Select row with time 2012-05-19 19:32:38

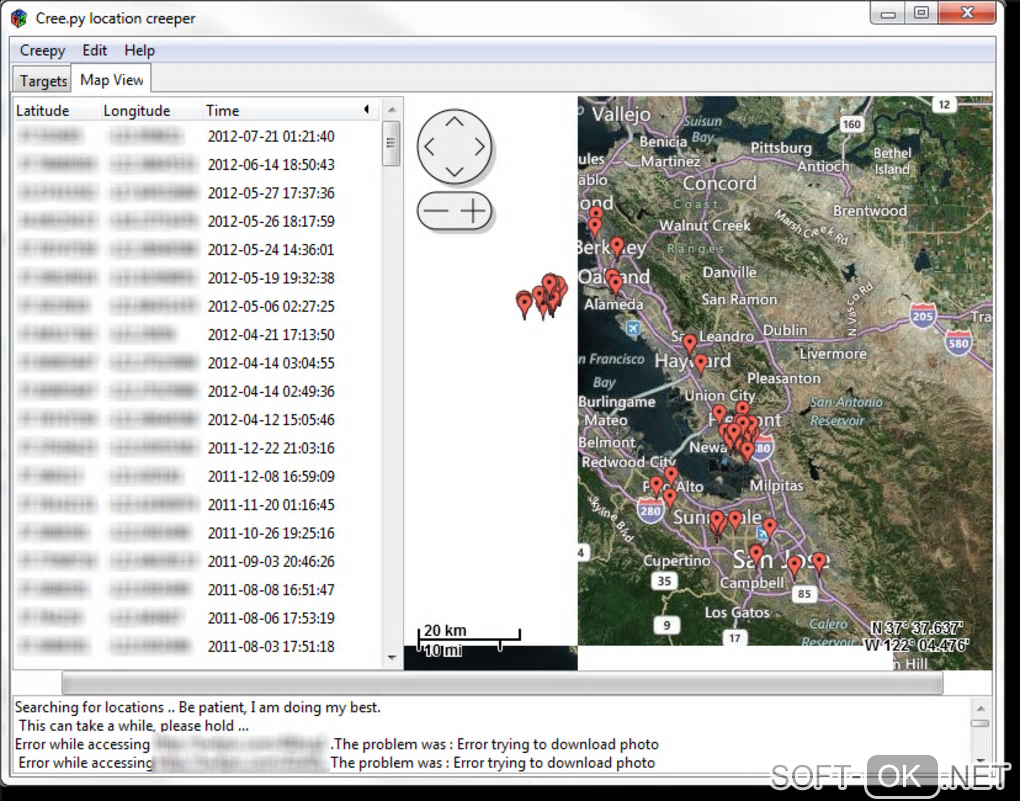pyautogui.click(x=197, y=278)
